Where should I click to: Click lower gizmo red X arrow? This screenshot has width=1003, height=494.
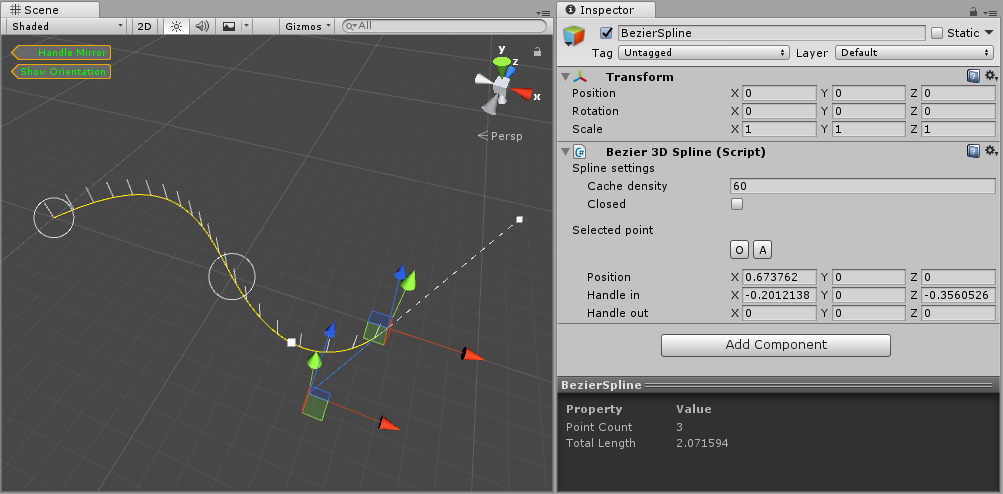click(x=389, y=423)
